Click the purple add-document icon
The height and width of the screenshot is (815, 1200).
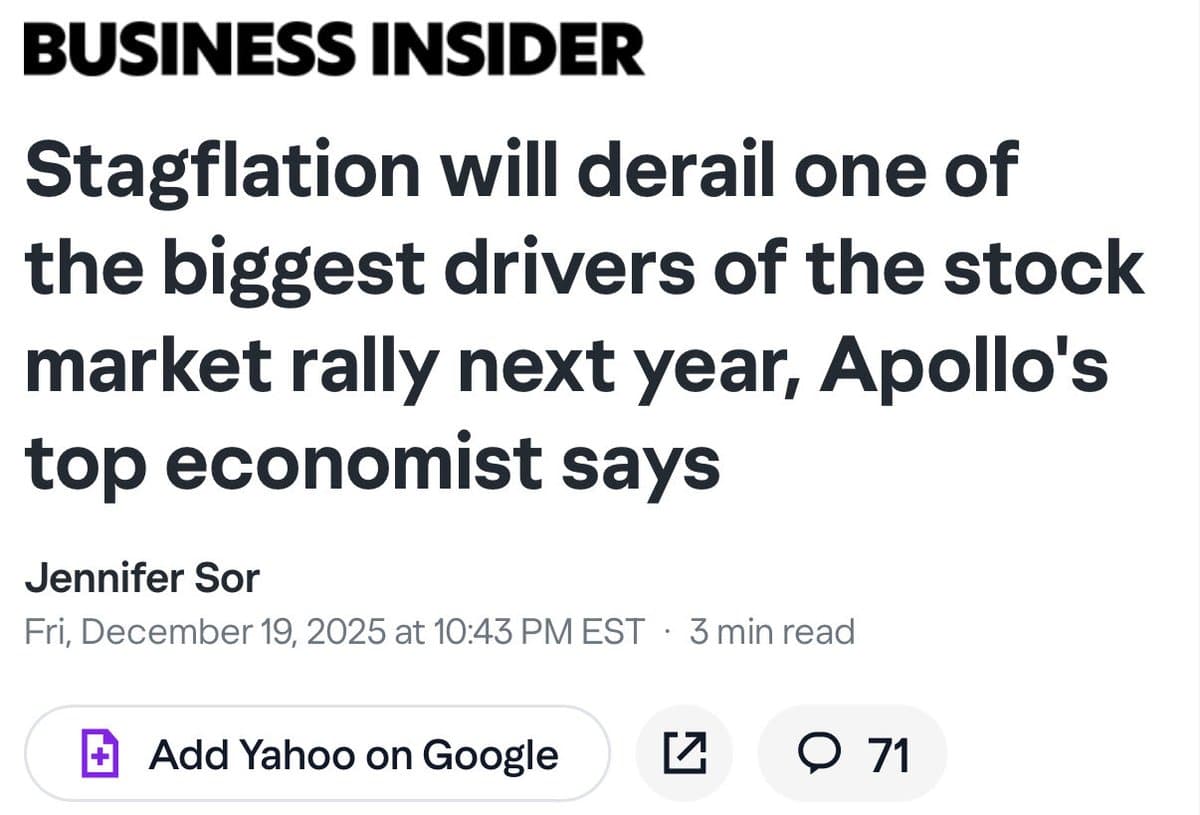pos(100,754)
